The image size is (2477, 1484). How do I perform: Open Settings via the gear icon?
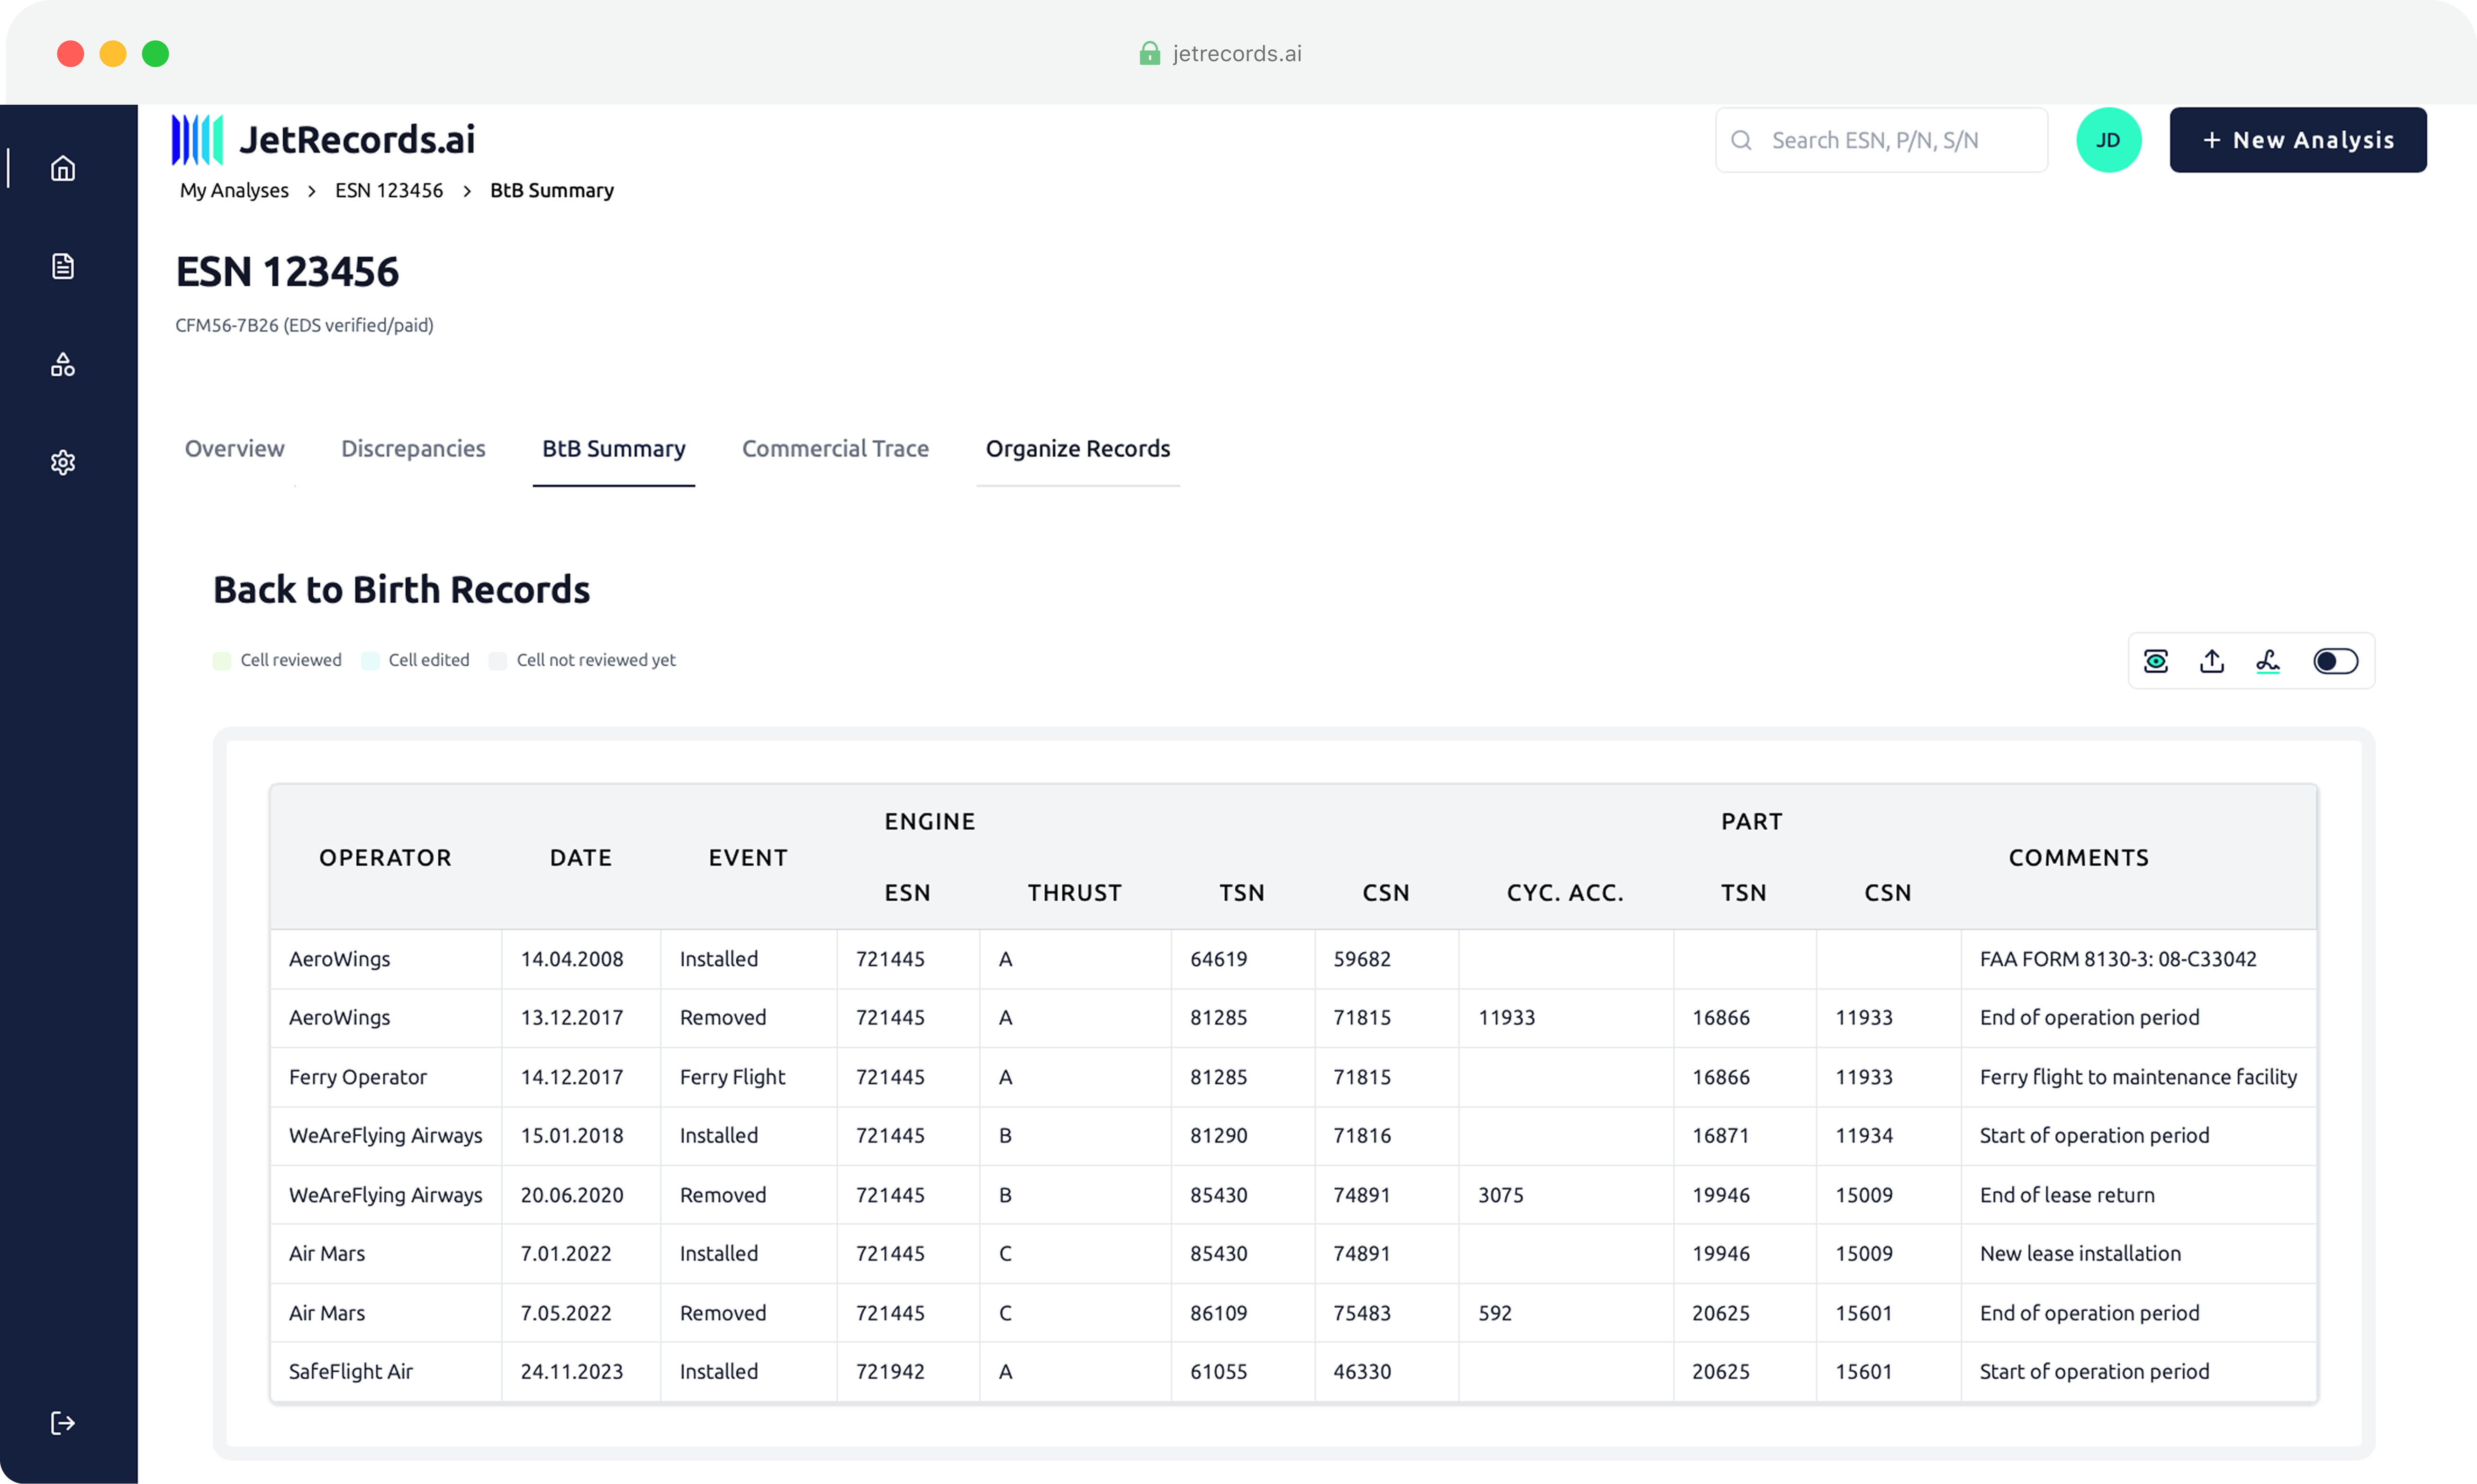click(62, 462)
